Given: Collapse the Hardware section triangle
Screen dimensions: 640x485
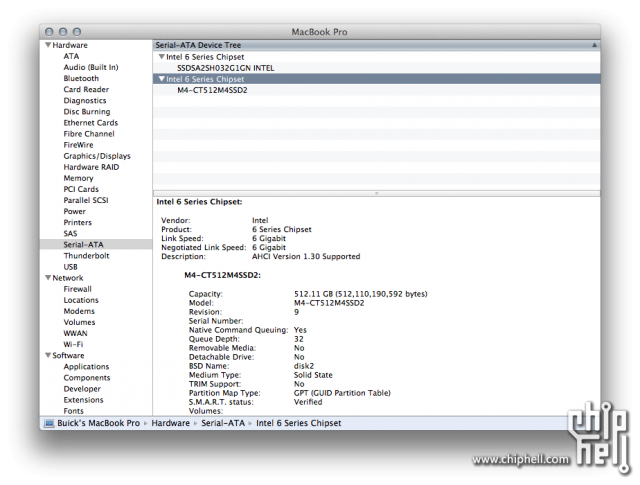Looking at the screenshot, I should click(x=48, y=45).
